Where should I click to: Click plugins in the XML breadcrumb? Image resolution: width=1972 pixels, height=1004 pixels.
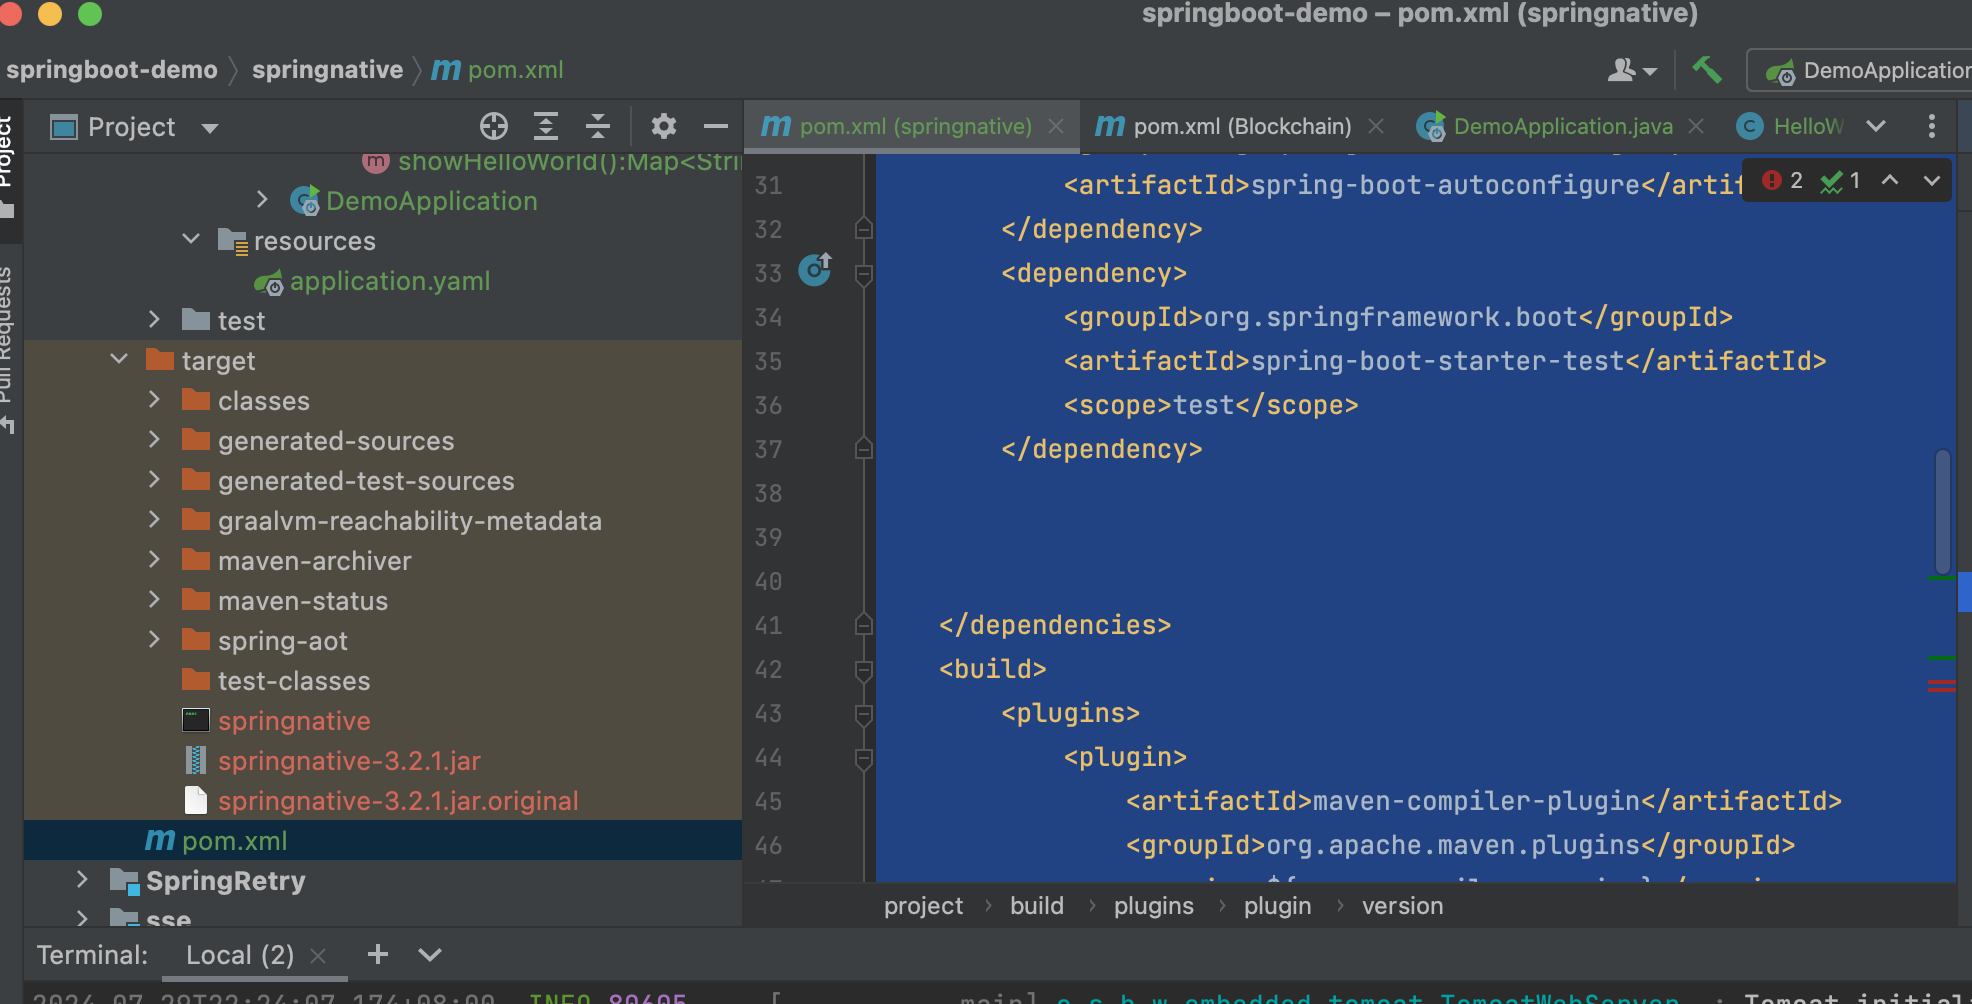[1154, 906]
